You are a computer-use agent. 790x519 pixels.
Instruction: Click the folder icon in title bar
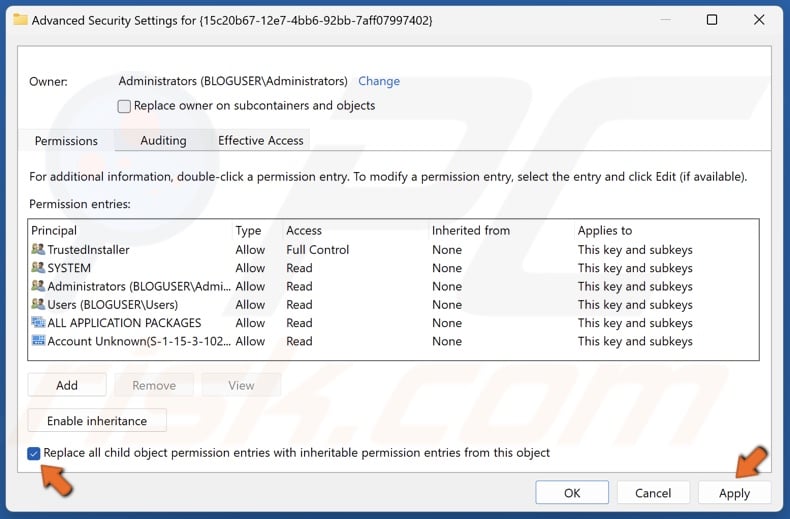click(20, 20)
